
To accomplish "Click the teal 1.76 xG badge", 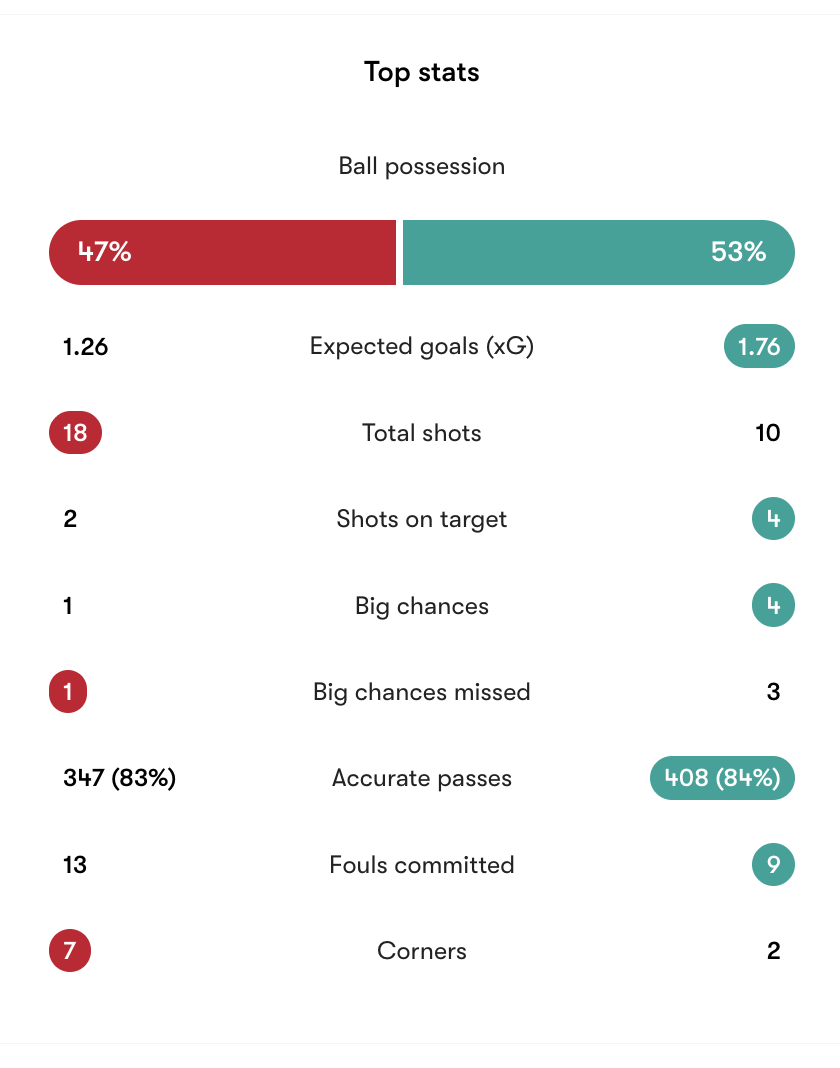I will tap(758, 346).
